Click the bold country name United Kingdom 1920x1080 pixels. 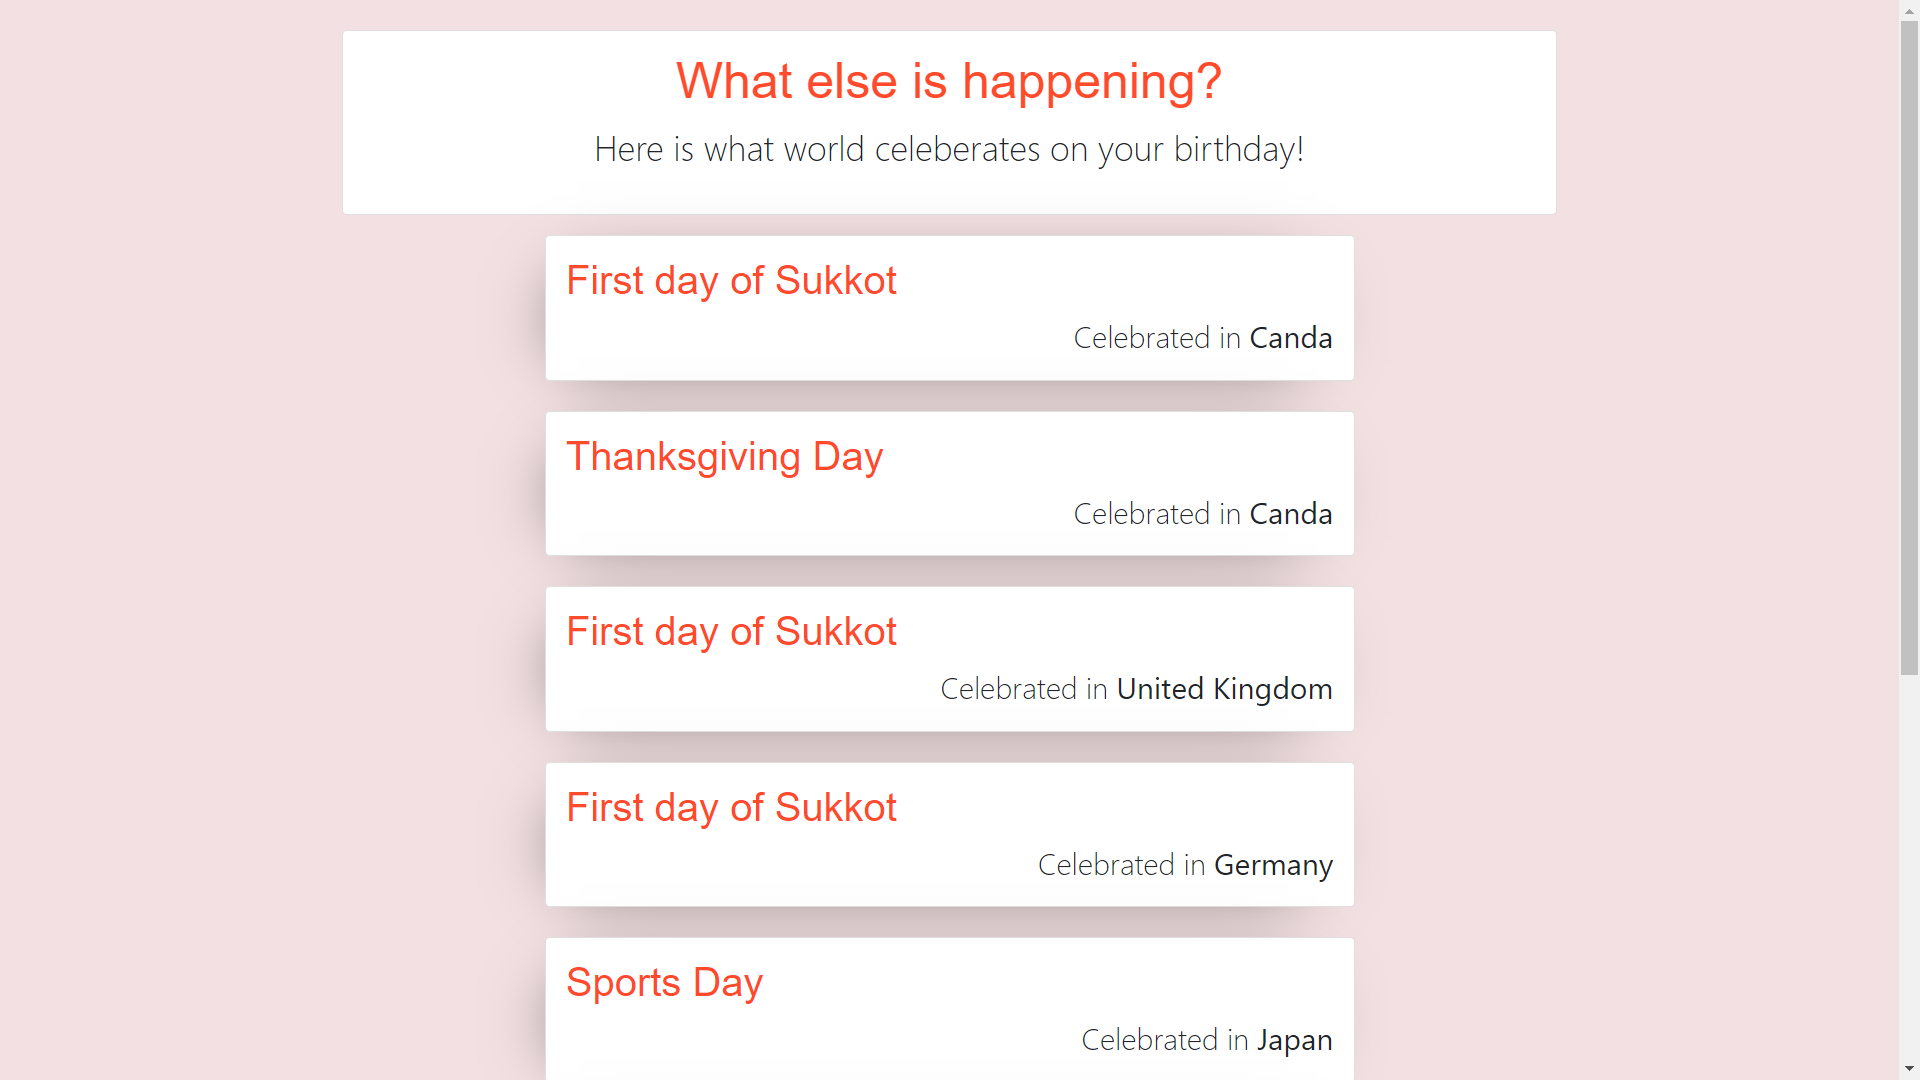point(1224,689)
